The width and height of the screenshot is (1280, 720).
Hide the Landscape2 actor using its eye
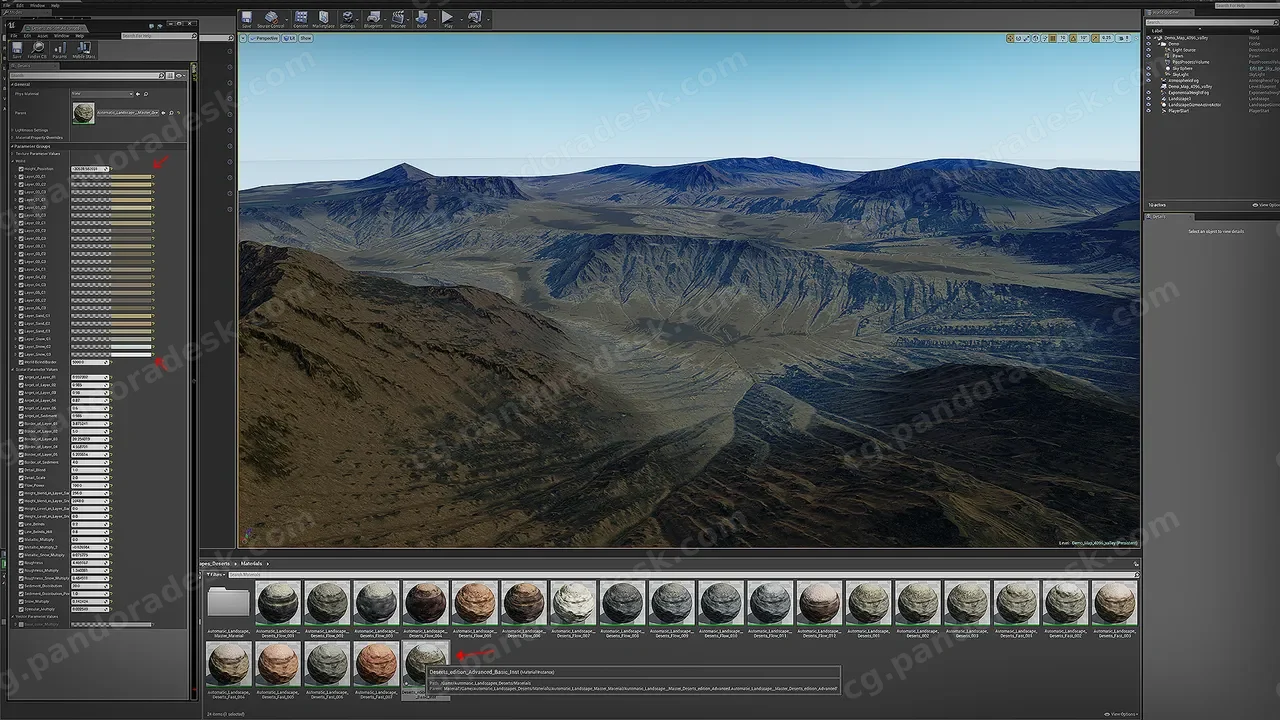pos(1148,98)
